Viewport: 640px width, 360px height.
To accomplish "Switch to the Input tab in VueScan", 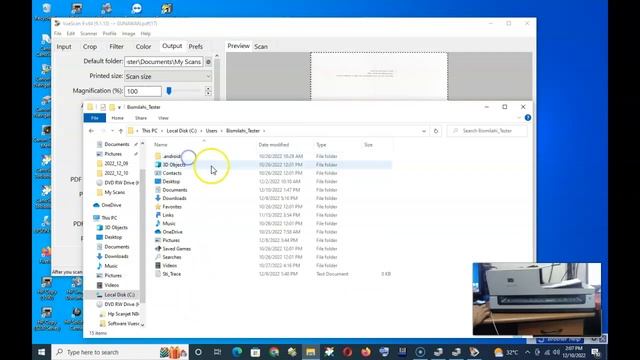I will click(64, 47).
